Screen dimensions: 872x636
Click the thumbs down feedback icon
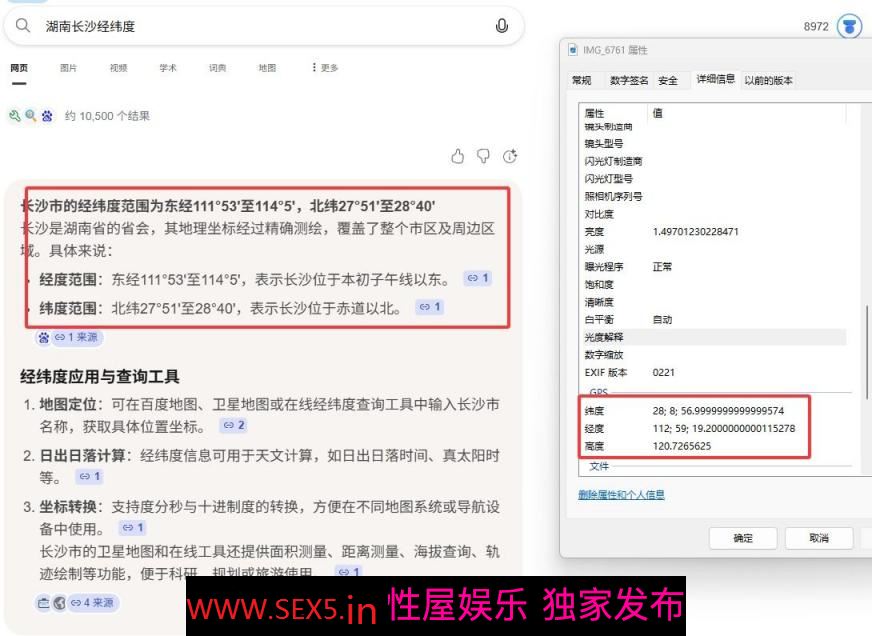tap(484, 156)
